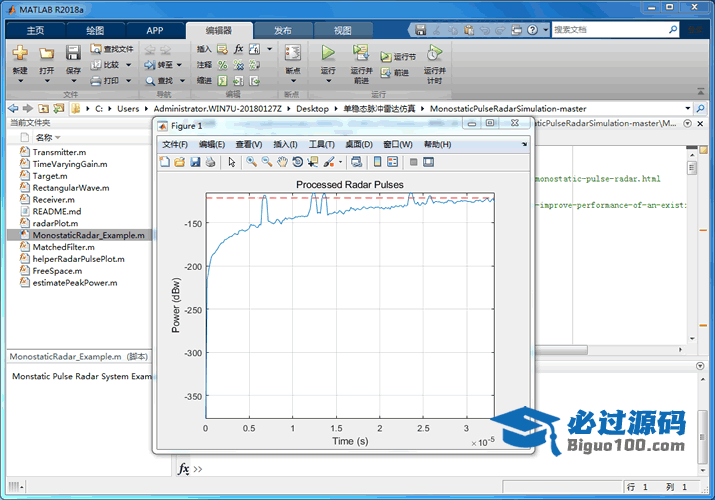Click New Figure icon in Figure 1 toolbar
The height and width of the screenshot is (500, 715).
coord(165,162)
